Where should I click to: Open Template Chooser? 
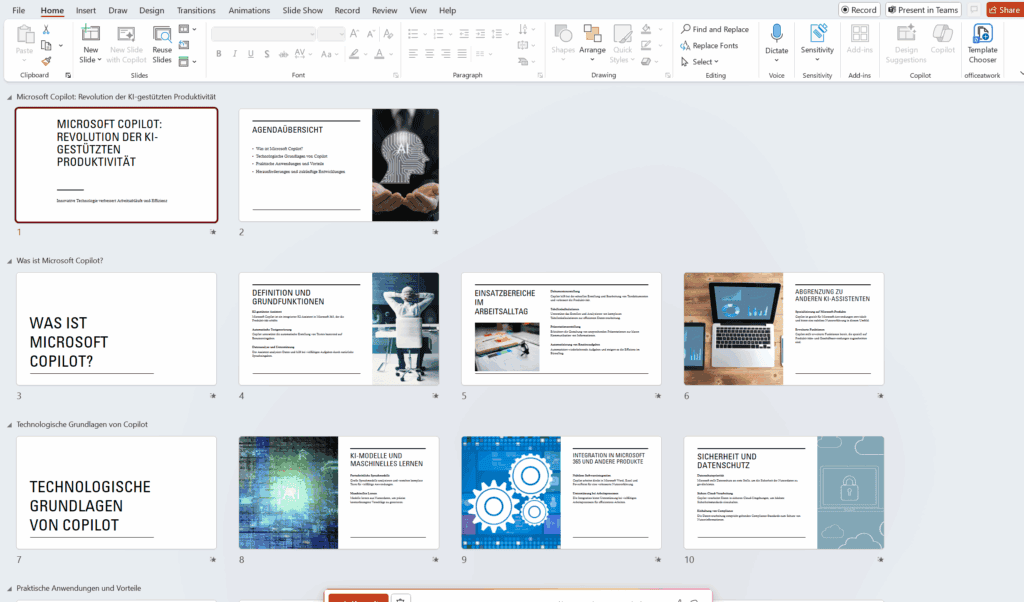pyautogui.click(x=982, y=44)
